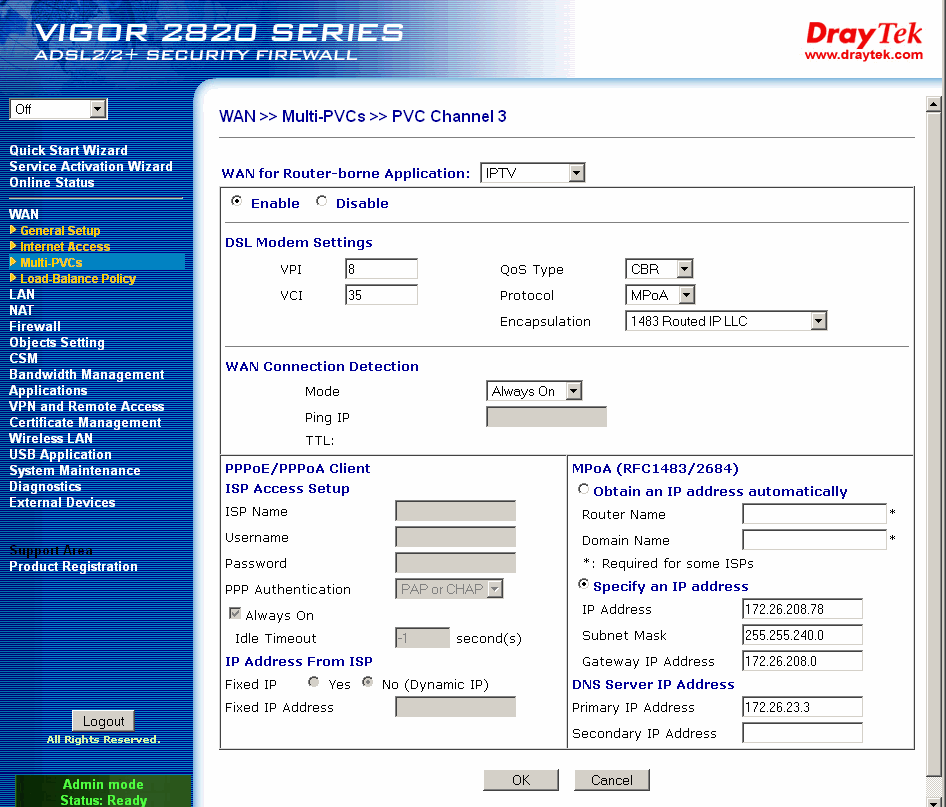Viewport: 946px width, 807px height.
Task: Click the Subnet Mask field
Action: 802,635
